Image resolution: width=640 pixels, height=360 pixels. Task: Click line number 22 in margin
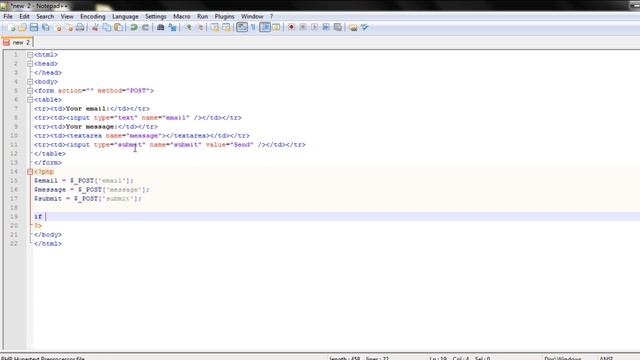point(14,244)
